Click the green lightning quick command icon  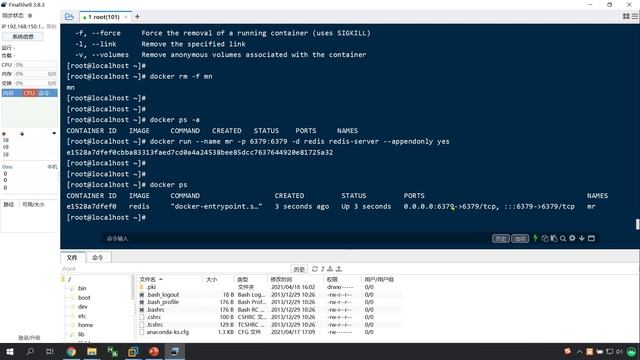(x=536, y=238)
